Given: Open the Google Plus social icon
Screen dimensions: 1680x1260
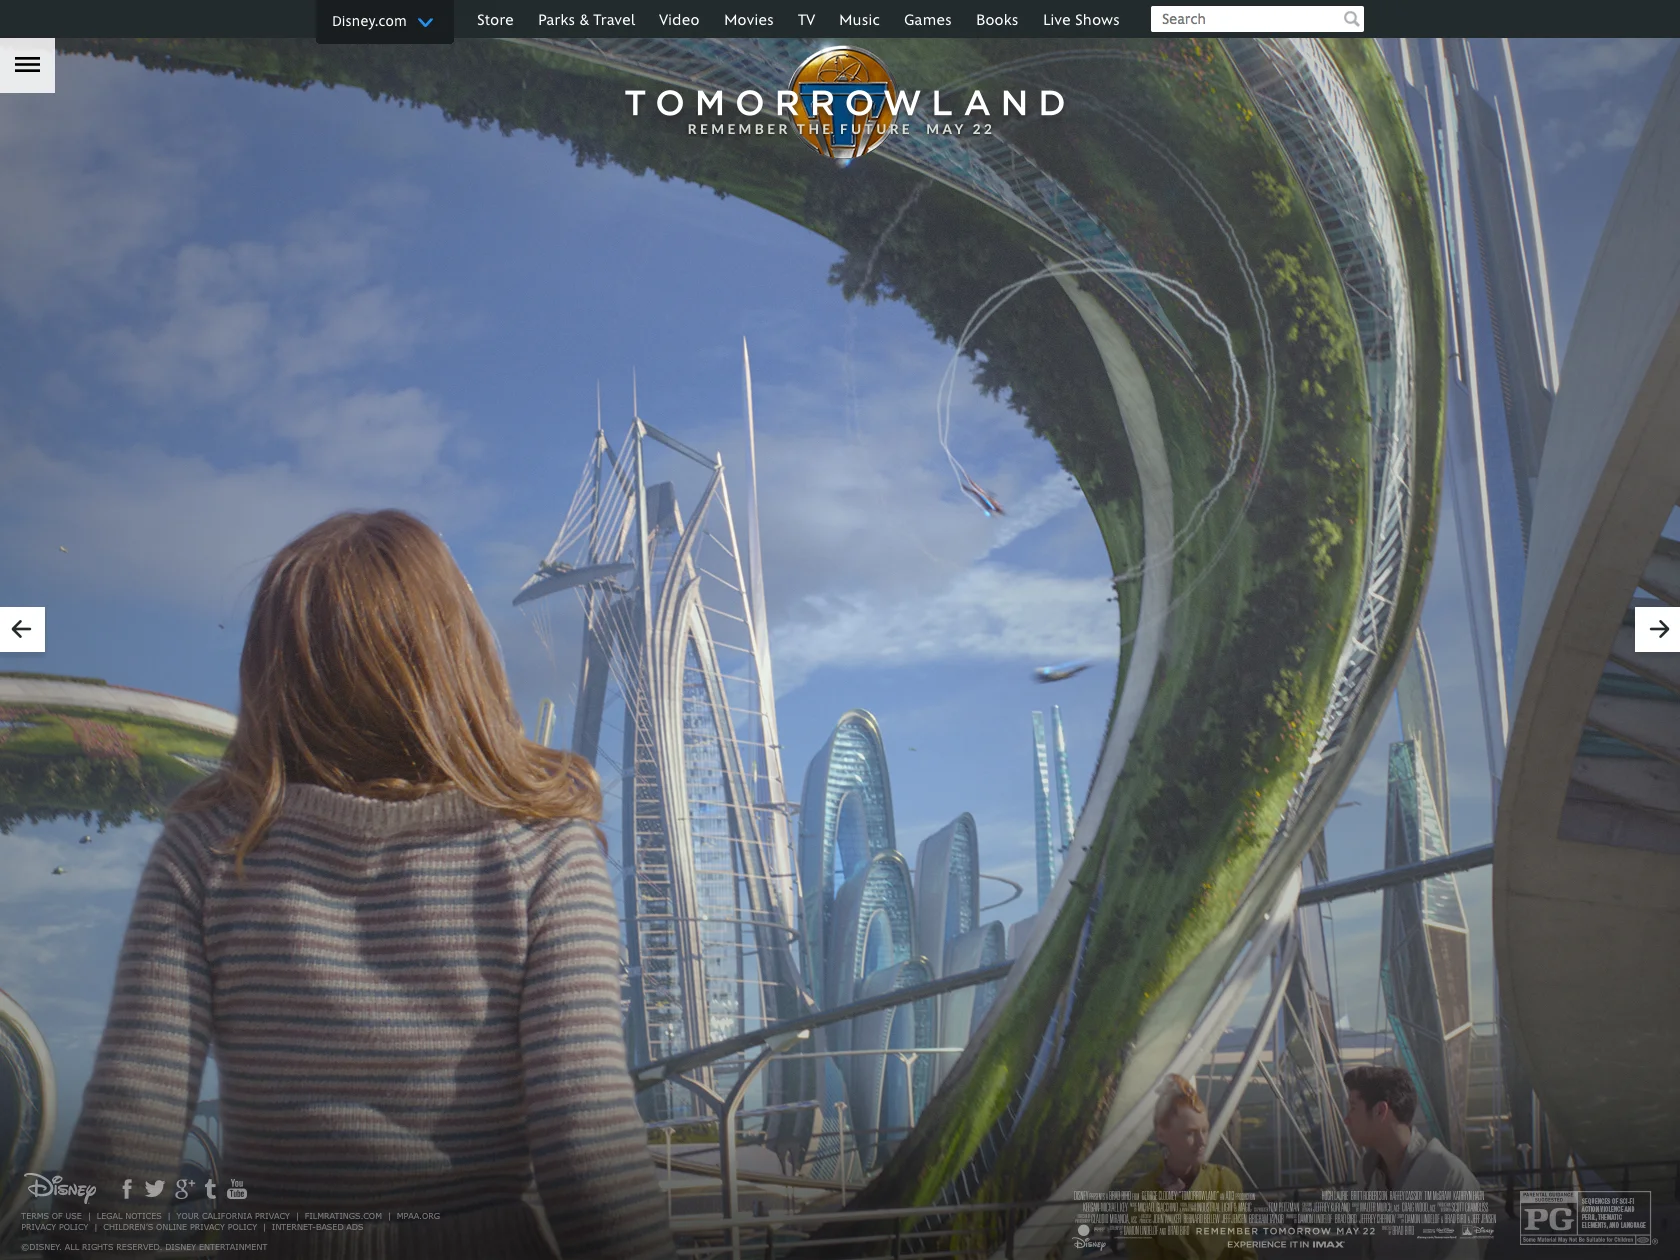Looking at the screenshot, I should pos(184,1189).
